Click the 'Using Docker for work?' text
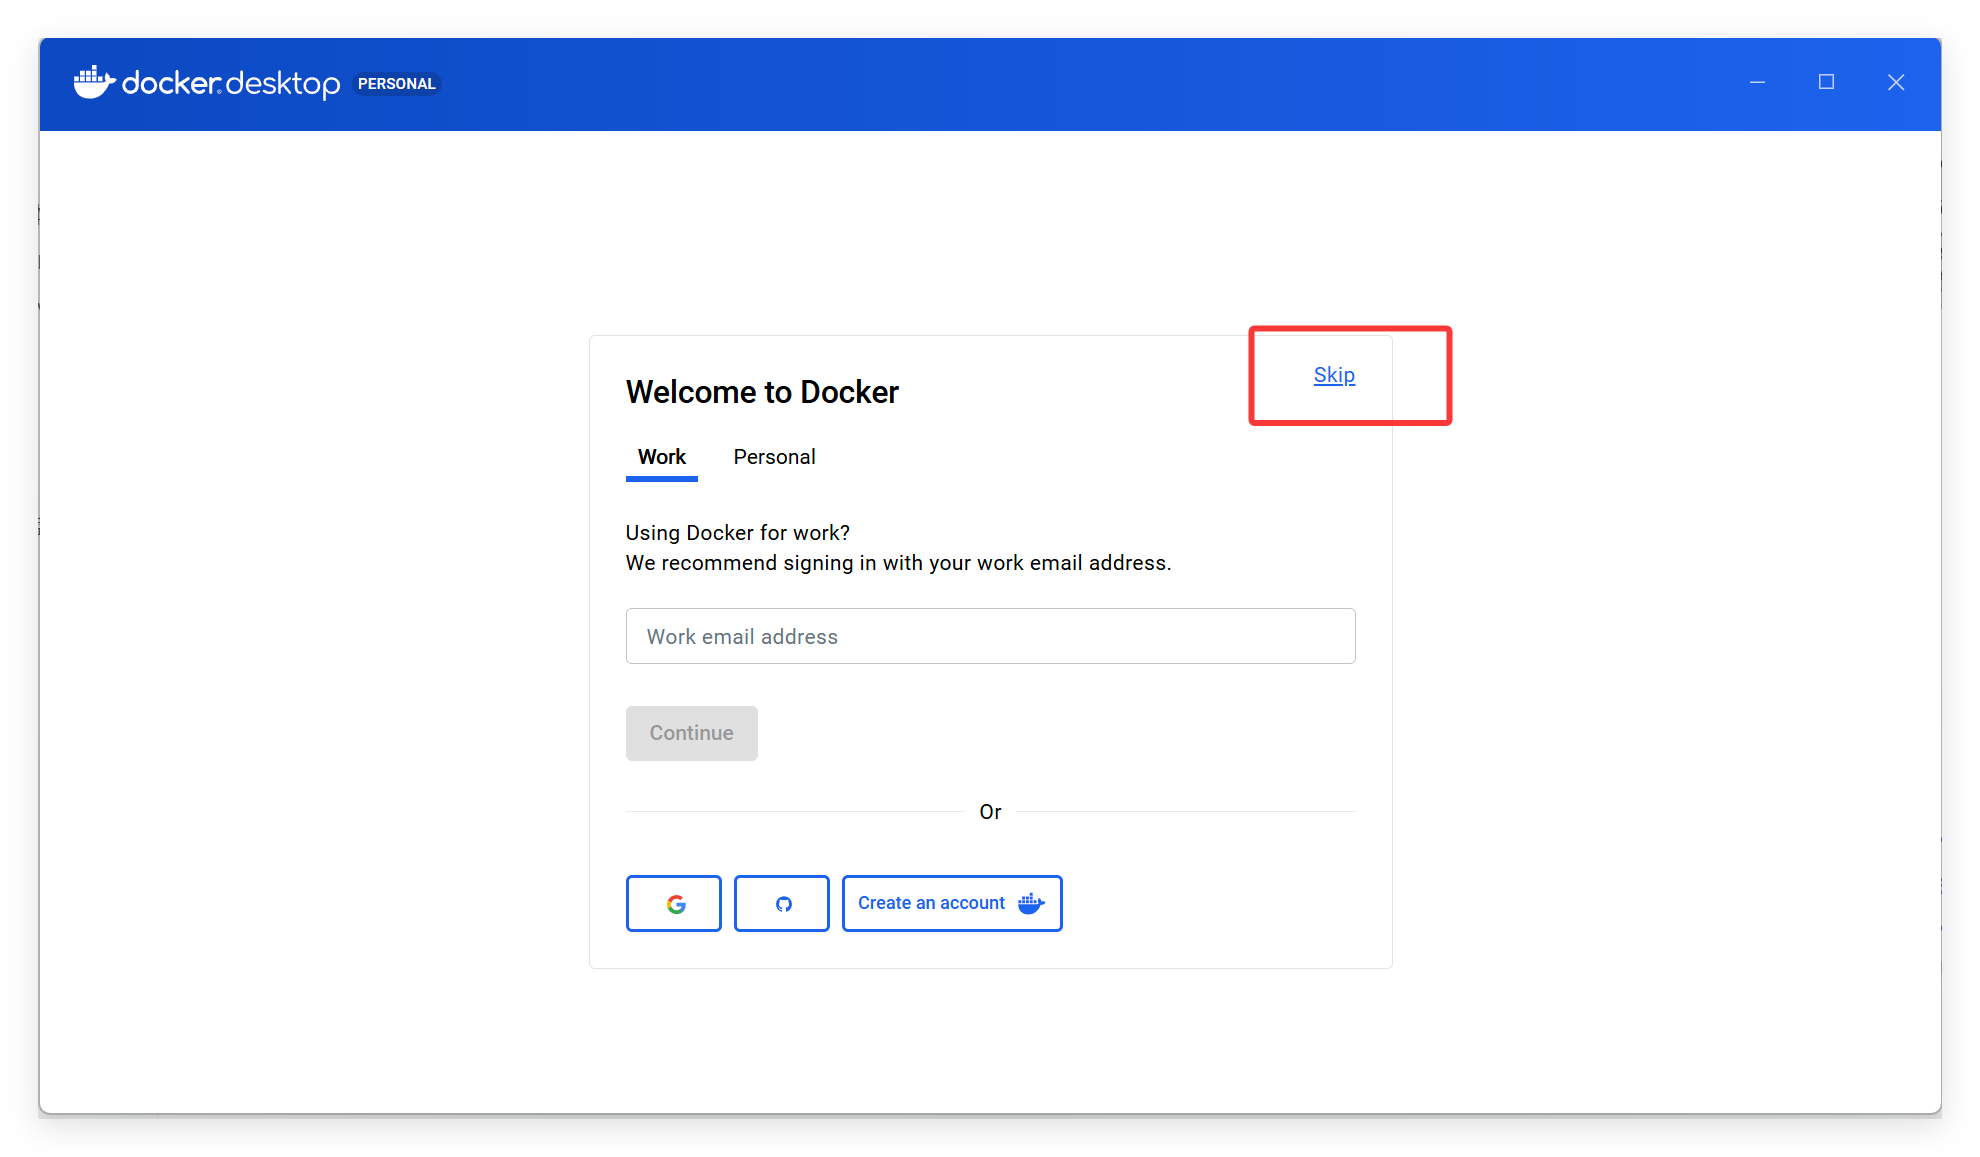Image resolution: width=1980 pixels, height=1157 pixels. coord(737,533)
